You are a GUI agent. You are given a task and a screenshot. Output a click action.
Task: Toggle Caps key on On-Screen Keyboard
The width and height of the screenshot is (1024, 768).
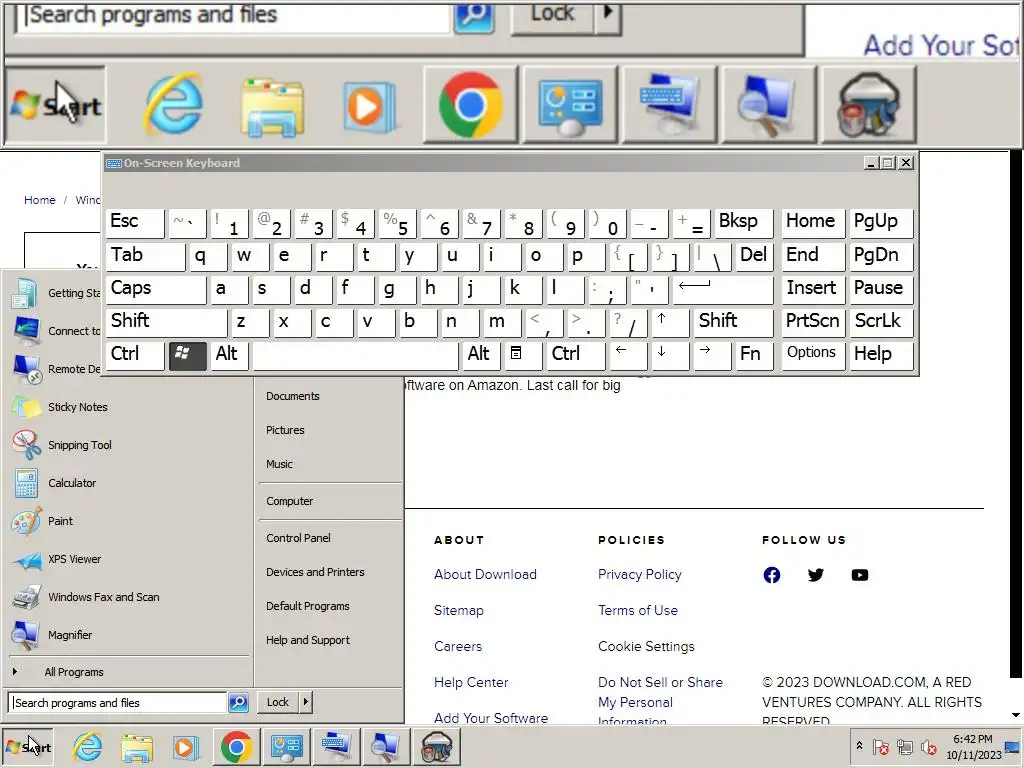(x=155, y=289)
